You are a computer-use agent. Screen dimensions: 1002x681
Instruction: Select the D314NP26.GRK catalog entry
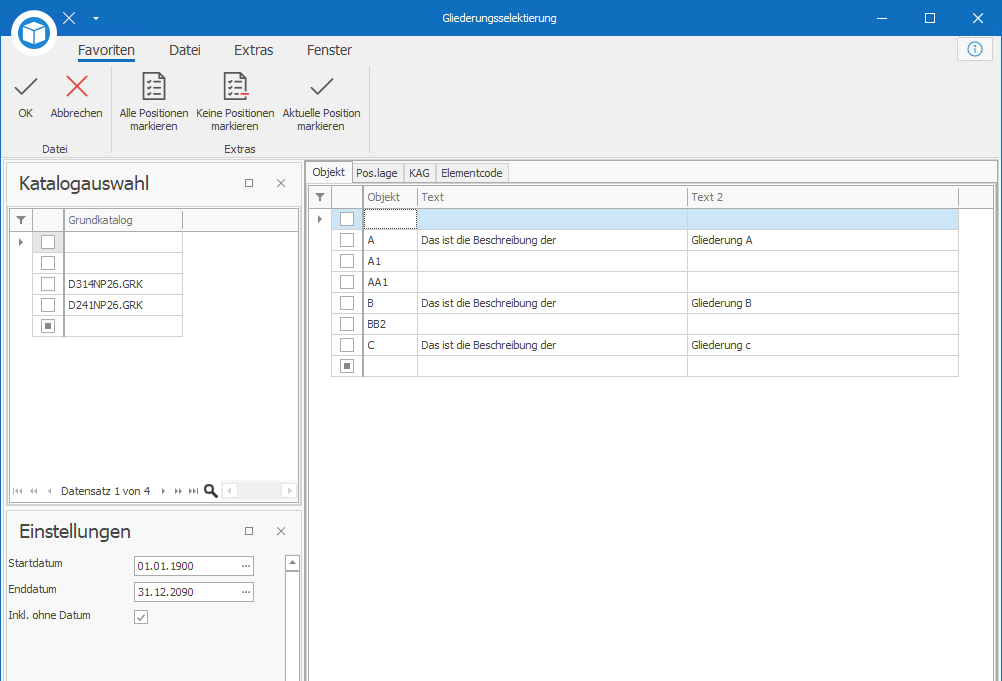click(x=123, y=284)
